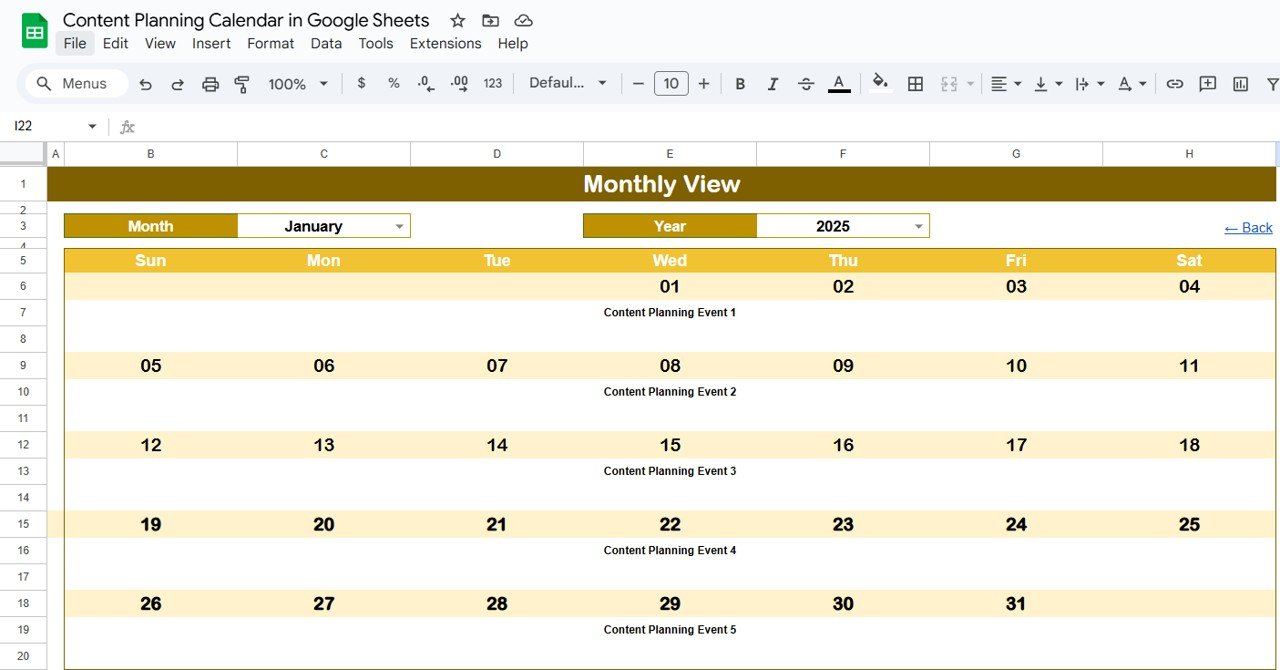Toggle bold formatting

pos(740,84)
